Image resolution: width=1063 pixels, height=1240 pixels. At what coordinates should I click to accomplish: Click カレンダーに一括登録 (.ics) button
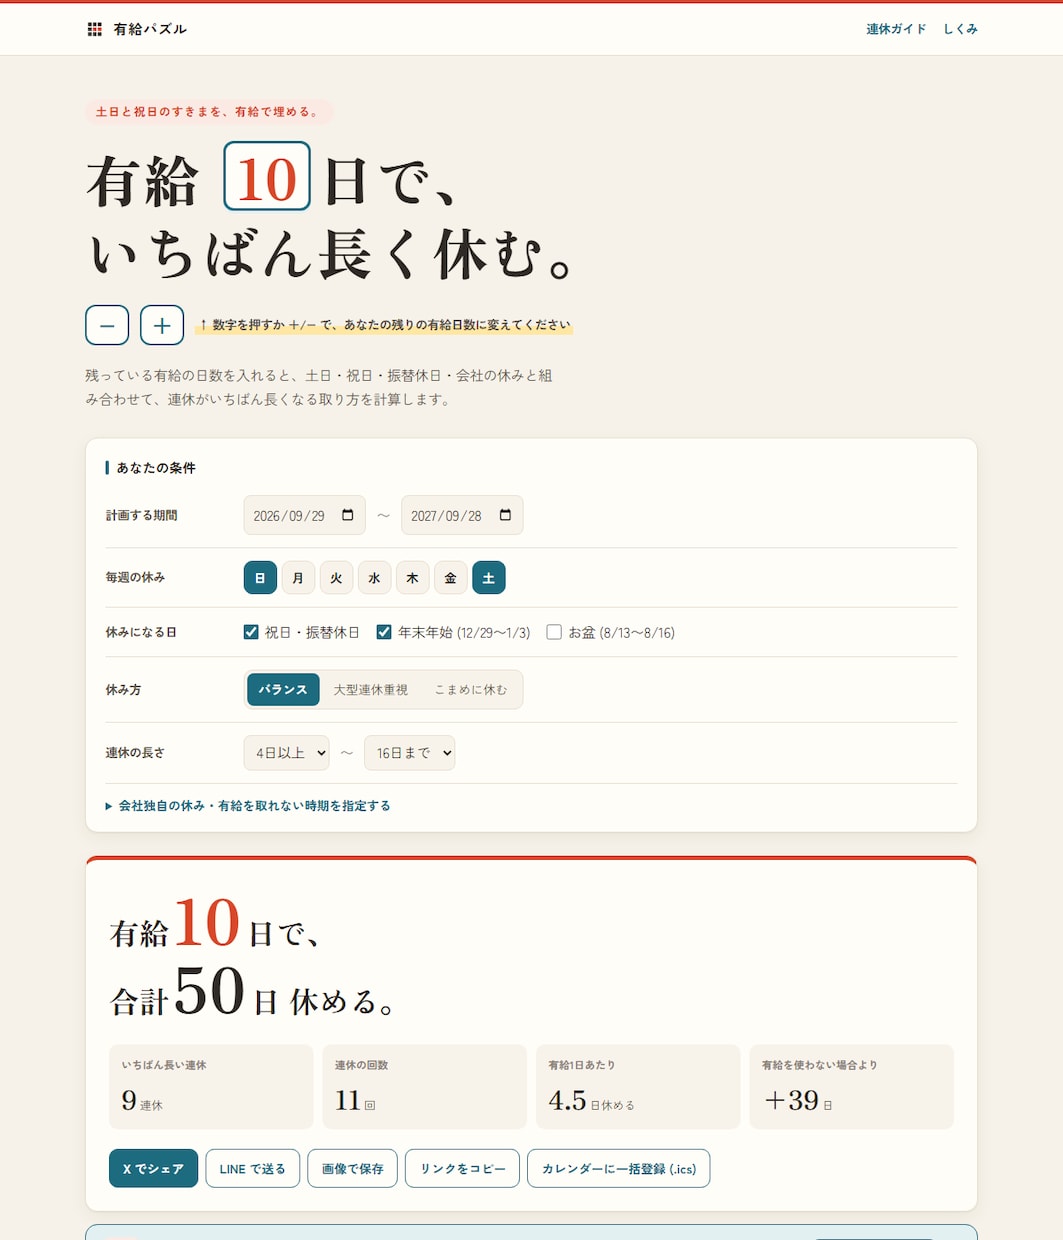coord(619,1169)
